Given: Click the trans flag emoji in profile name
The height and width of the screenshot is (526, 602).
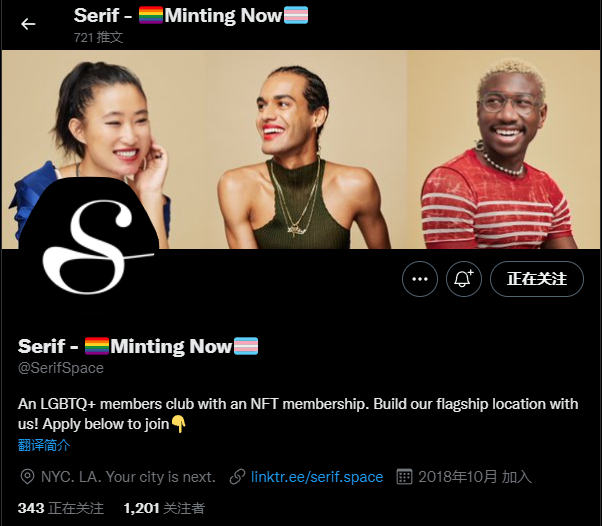Looking at the screenshot, I should point(246,346).
